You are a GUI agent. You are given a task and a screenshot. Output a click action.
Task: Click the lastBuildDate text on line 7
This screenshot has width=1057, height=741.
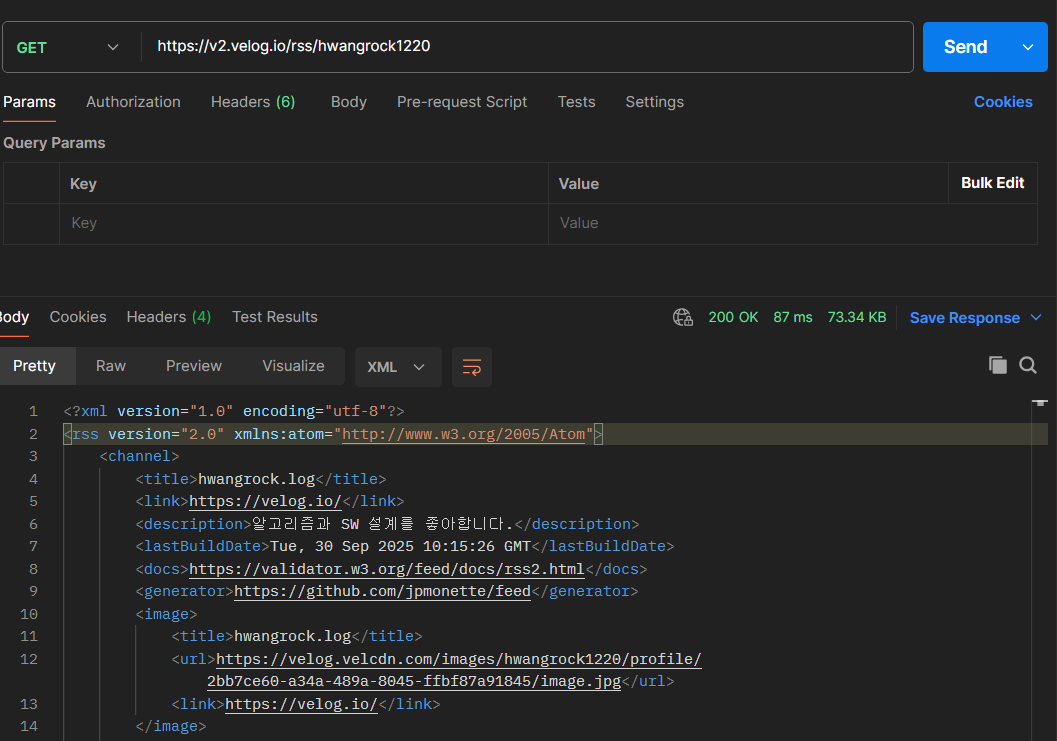(400, 546)
